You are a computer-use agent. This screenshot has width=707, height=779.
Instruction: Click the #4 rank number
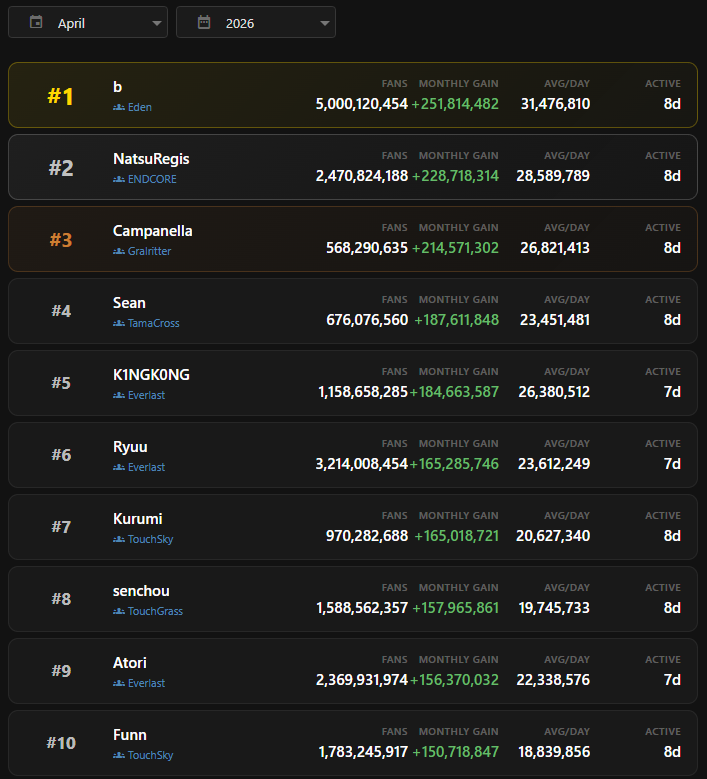[x=61, y=311]
